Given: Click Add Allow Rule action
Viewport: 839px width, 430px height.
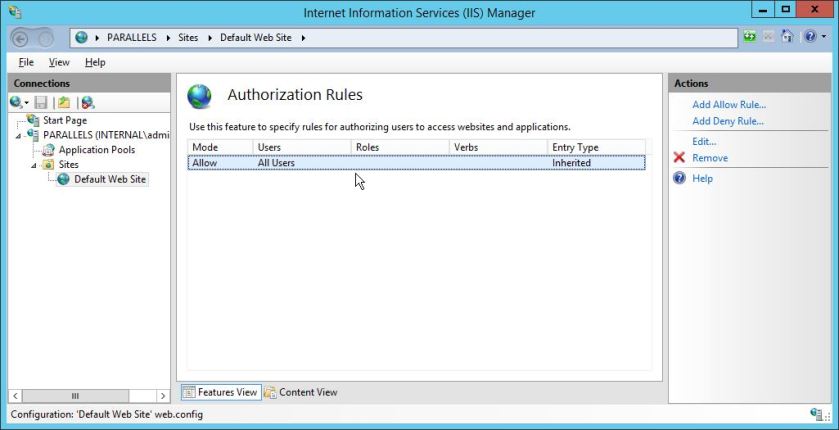Looking at the screenshot, I should (x=729, y=104).
